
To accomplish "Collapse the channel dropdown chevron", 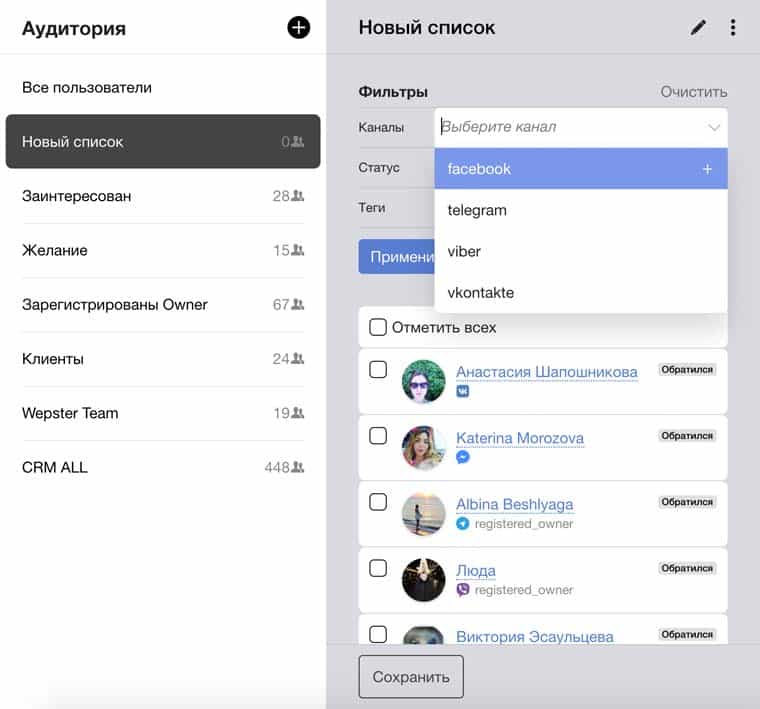I will click(x=714, y=128).
